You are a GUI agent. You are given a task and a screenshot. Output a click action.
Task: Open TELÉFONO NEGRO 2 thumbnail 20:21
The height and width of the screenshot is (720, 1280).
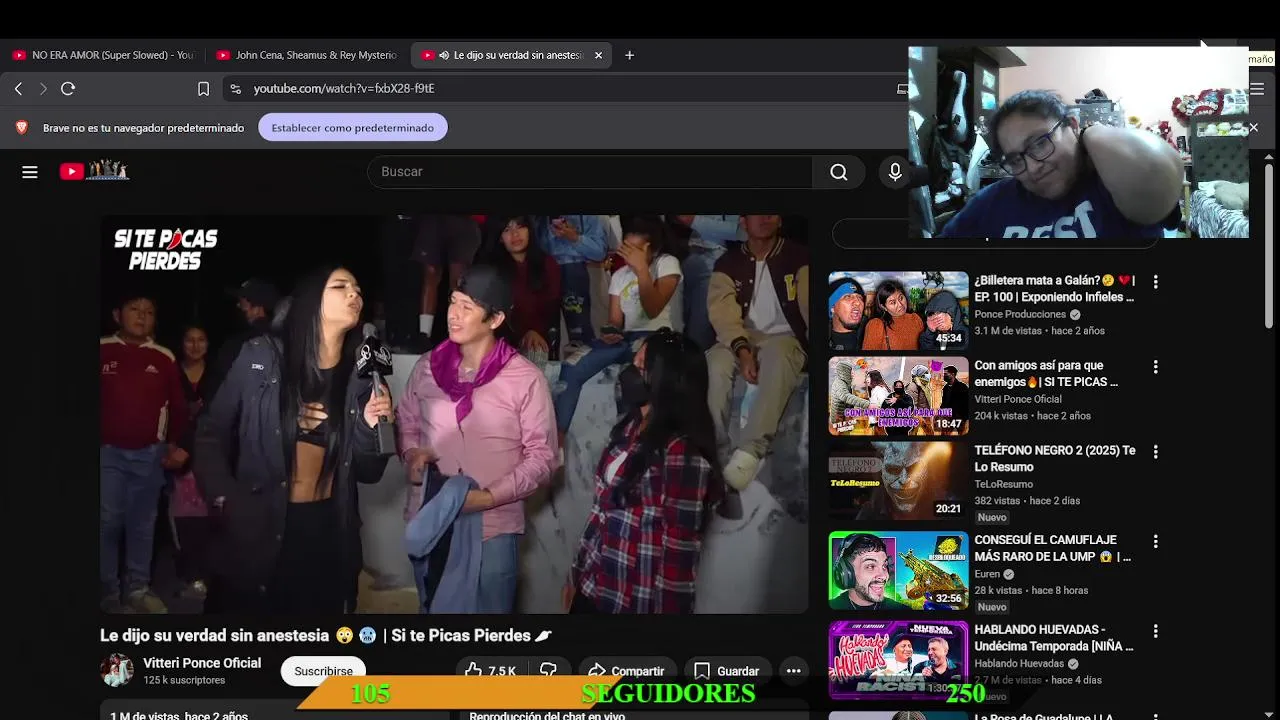point(898,481)
